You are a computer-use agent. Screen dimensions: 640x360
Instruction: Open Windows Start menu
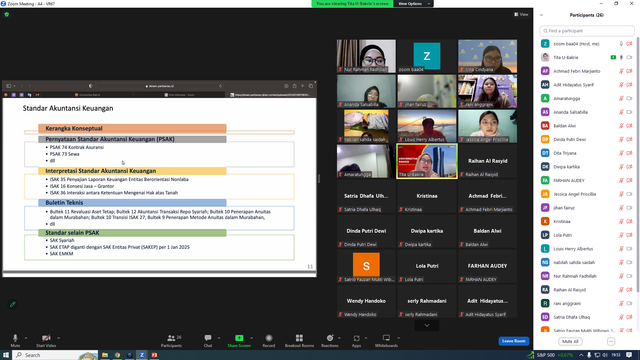(6, 355)
